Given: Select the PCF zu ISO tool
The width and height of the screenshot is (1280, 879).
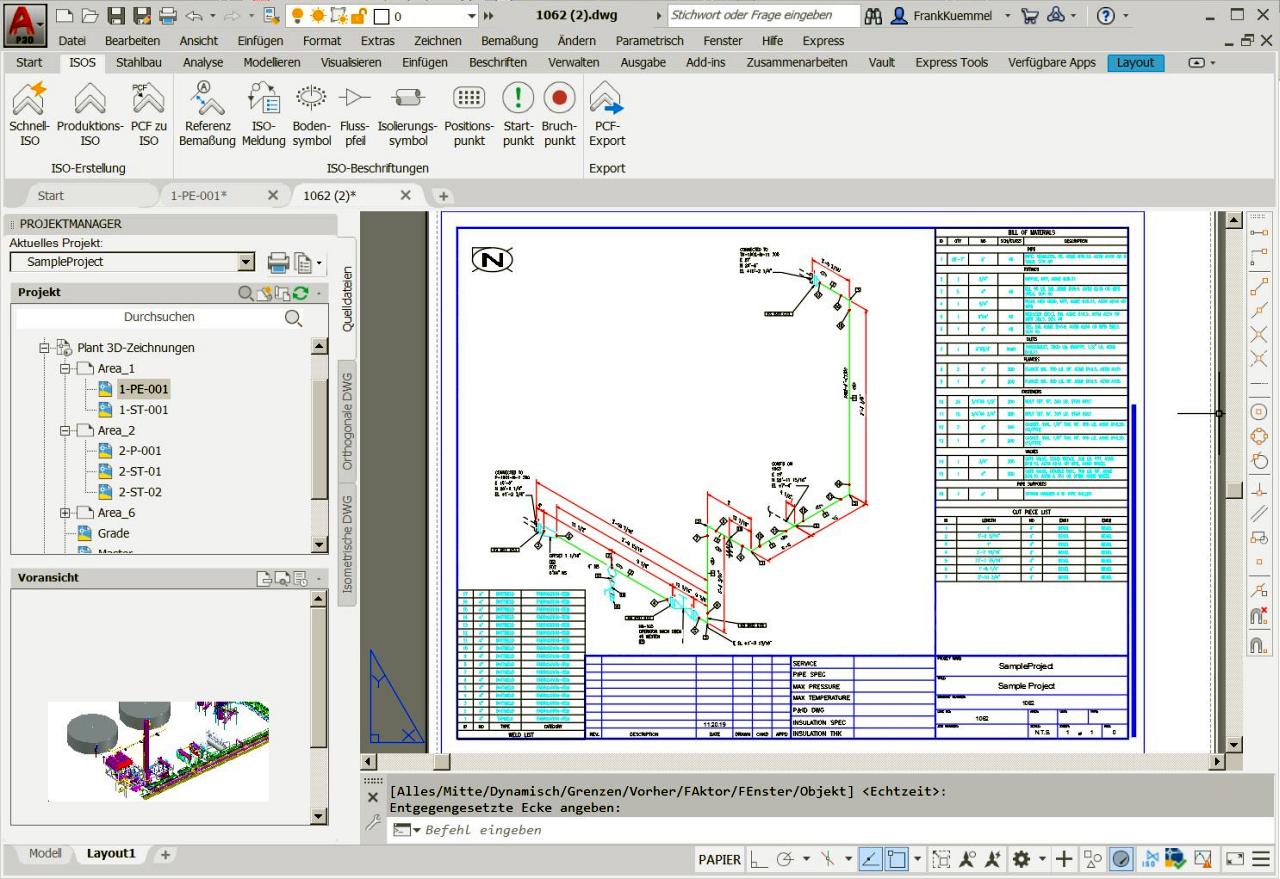Looking at the screenshot, I should coord(149,114).
